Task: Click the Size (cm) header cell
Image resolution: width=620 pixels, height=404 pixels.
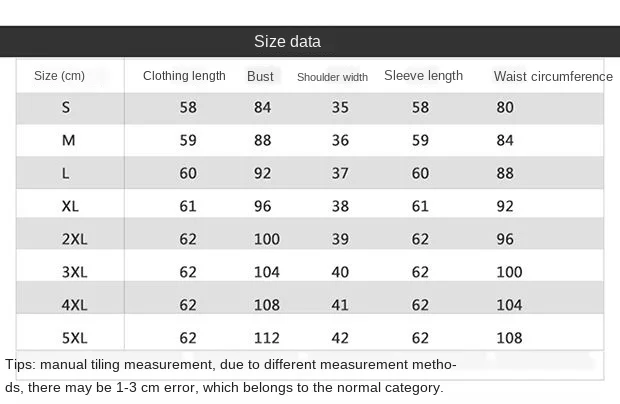Action: (x=59, y=76)
